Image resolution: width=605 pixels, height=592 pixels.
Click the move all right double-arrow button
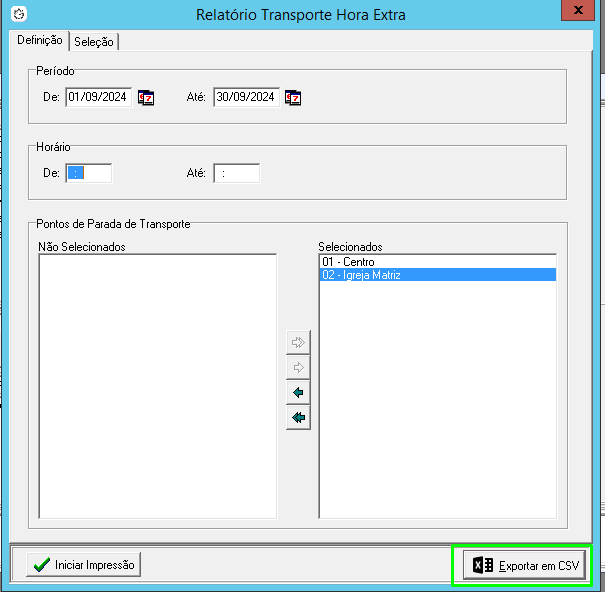click(x=297, y=342)
